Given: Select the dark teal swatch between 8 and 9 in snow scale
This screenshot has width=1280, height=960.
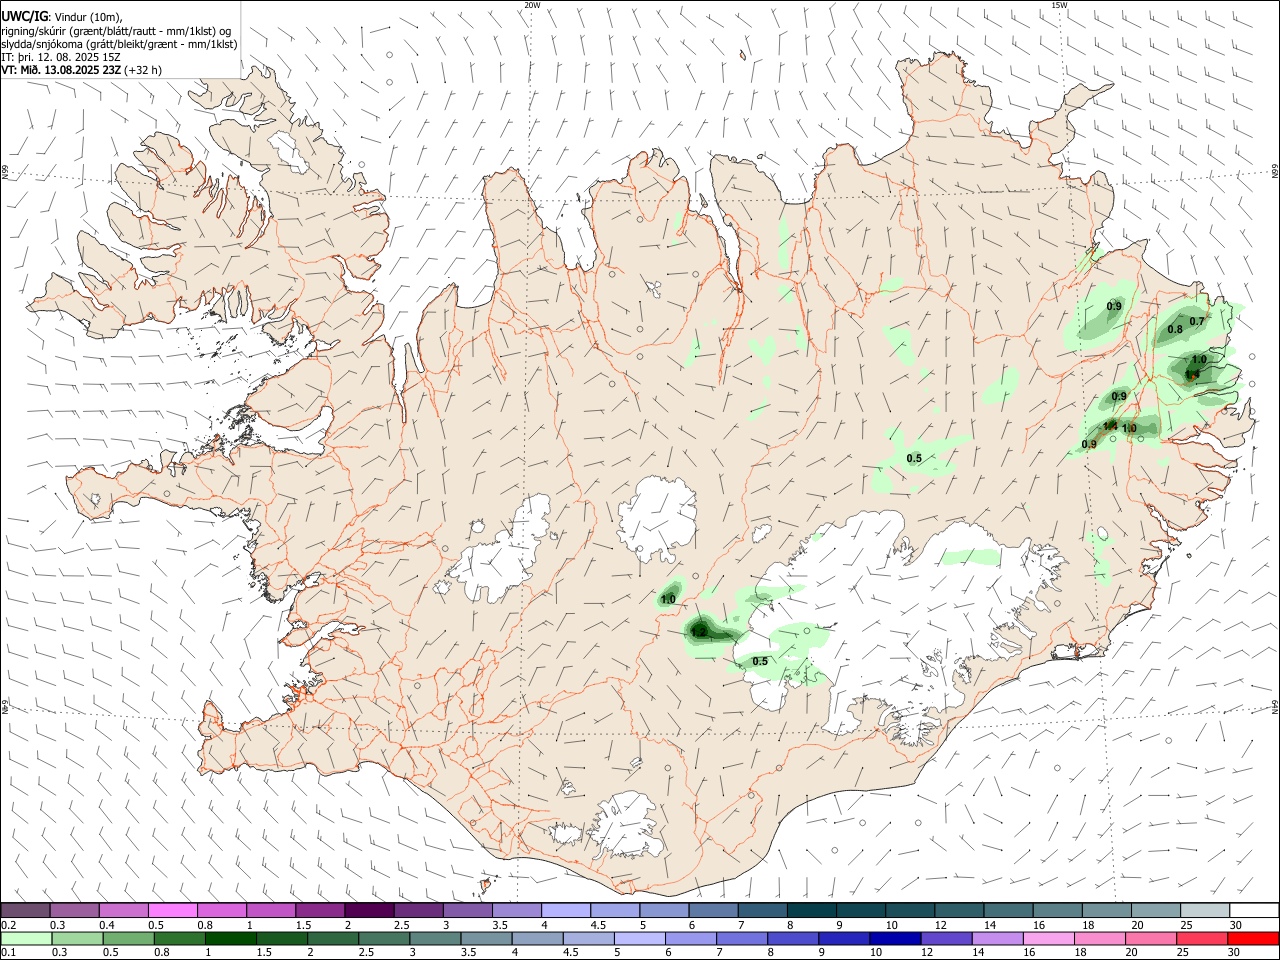Looking at the screenshot, I should 811,910.
